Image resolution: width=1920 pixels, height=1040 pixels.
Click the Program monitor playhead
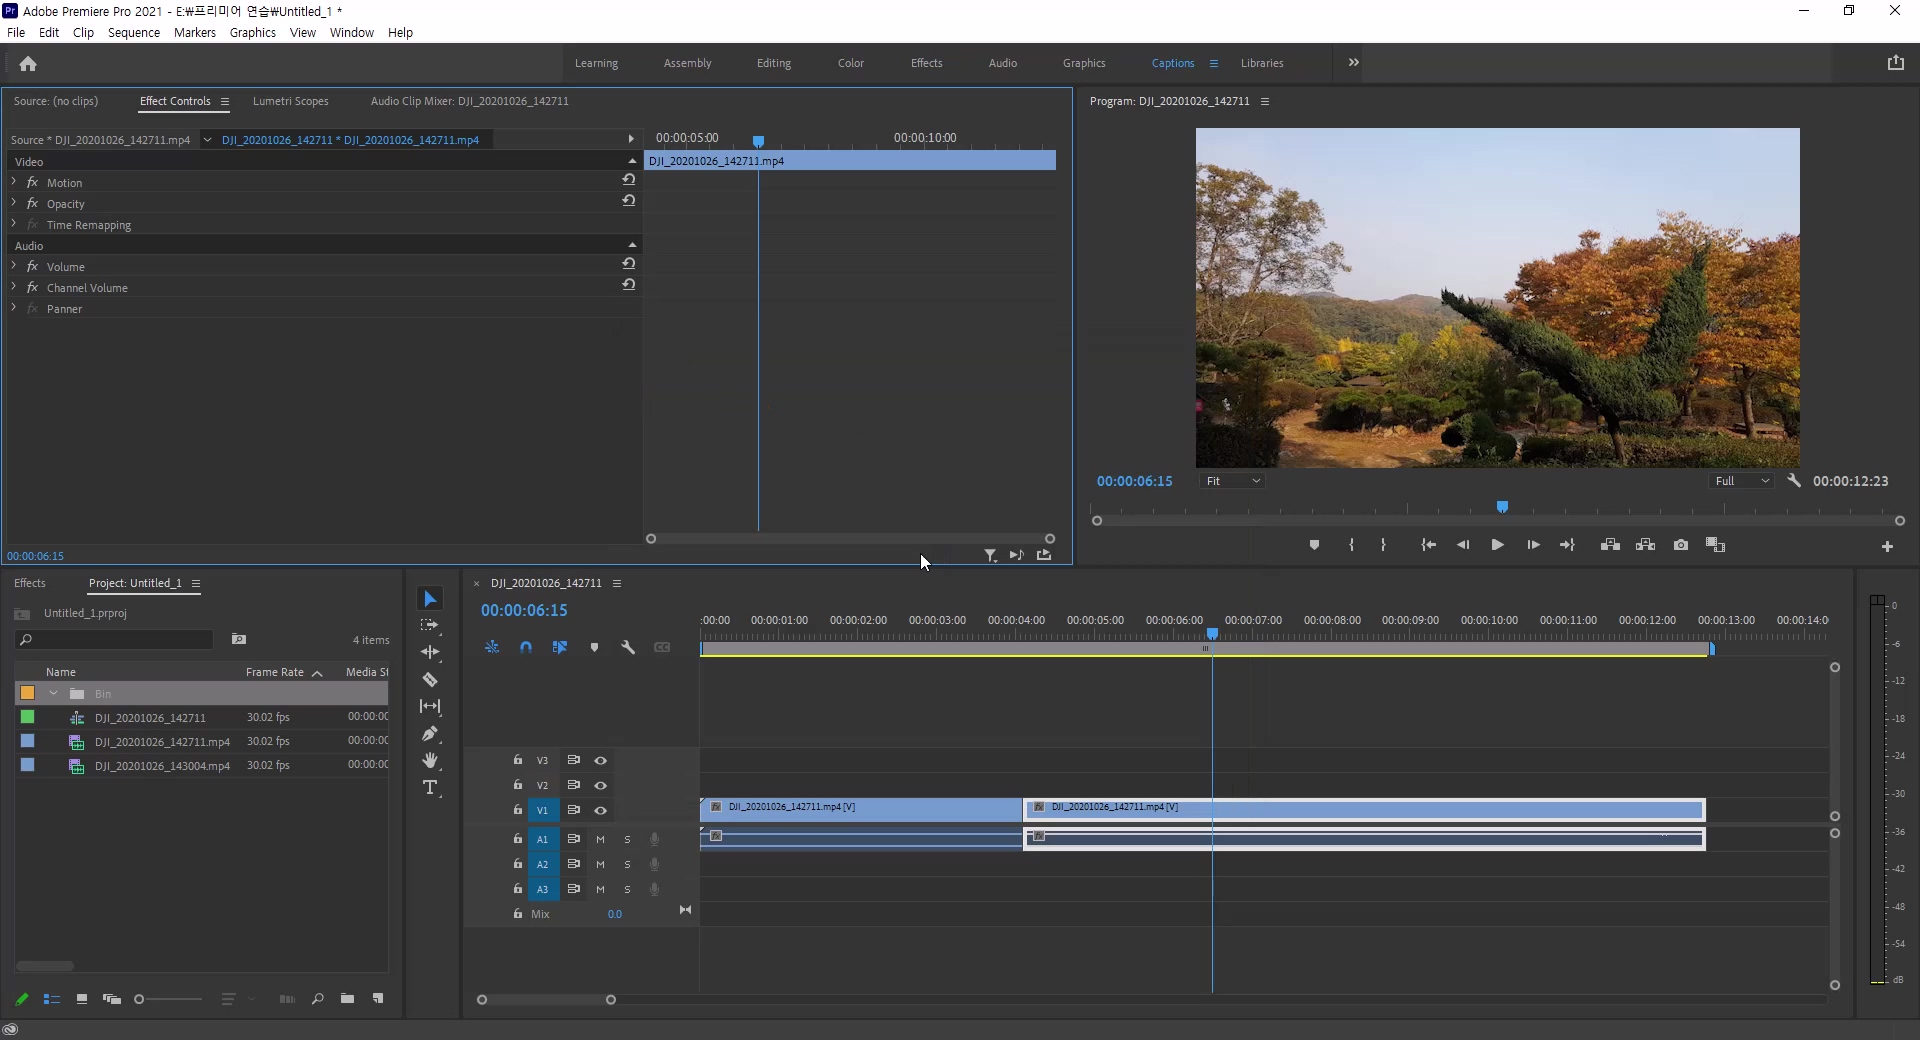coord(1502,507)
